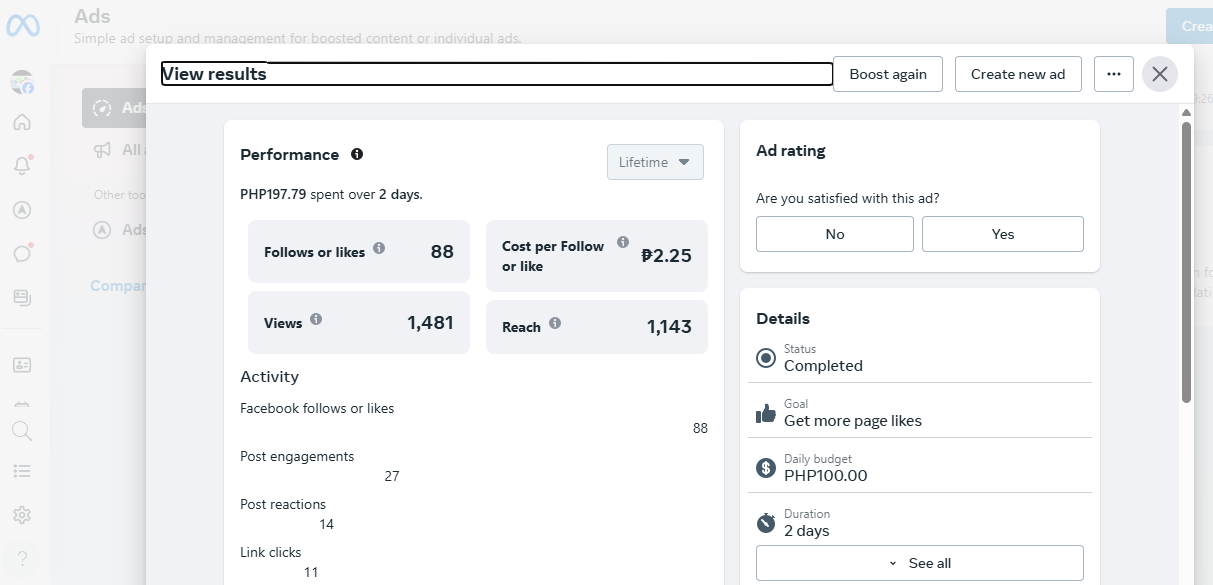The height and width of the screenshot is (585, 1213).
Task: Open the Home icon in sidebar
Action: (x=22, y=122)
